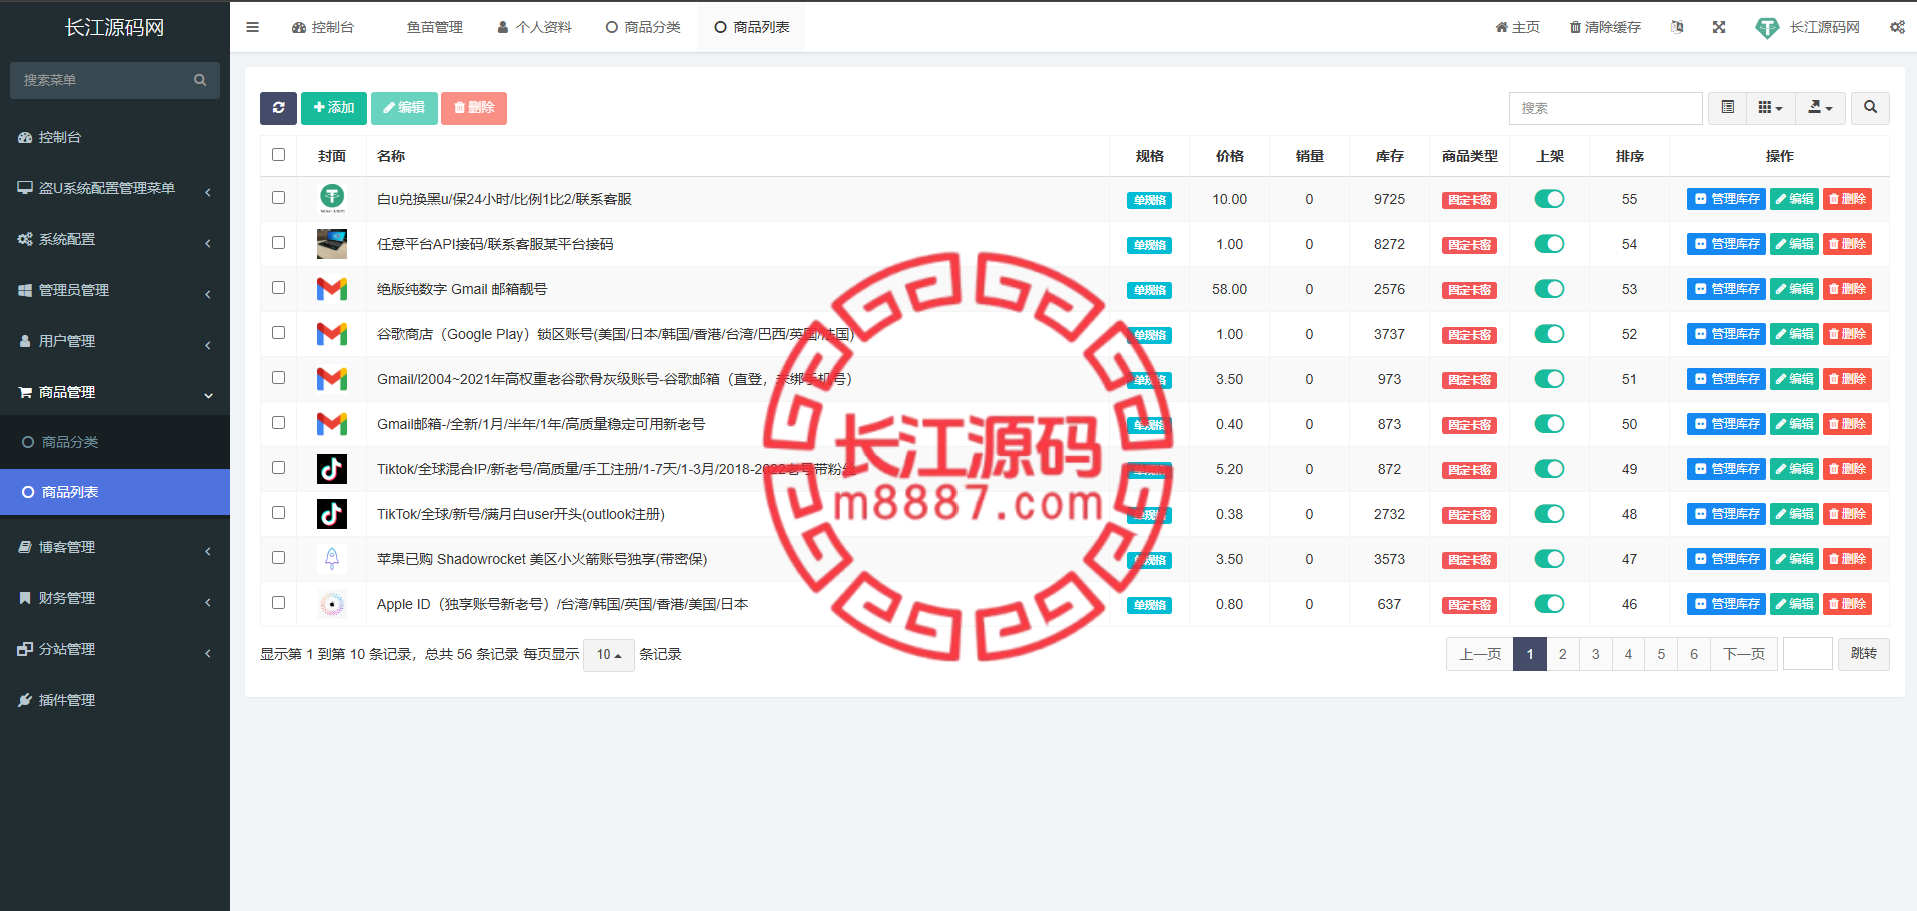The width and height of the screenshot is (1917, 911).
Task: Switch to the 商品分类 tab
Action: pyautogui.click(x=643, y=27)
